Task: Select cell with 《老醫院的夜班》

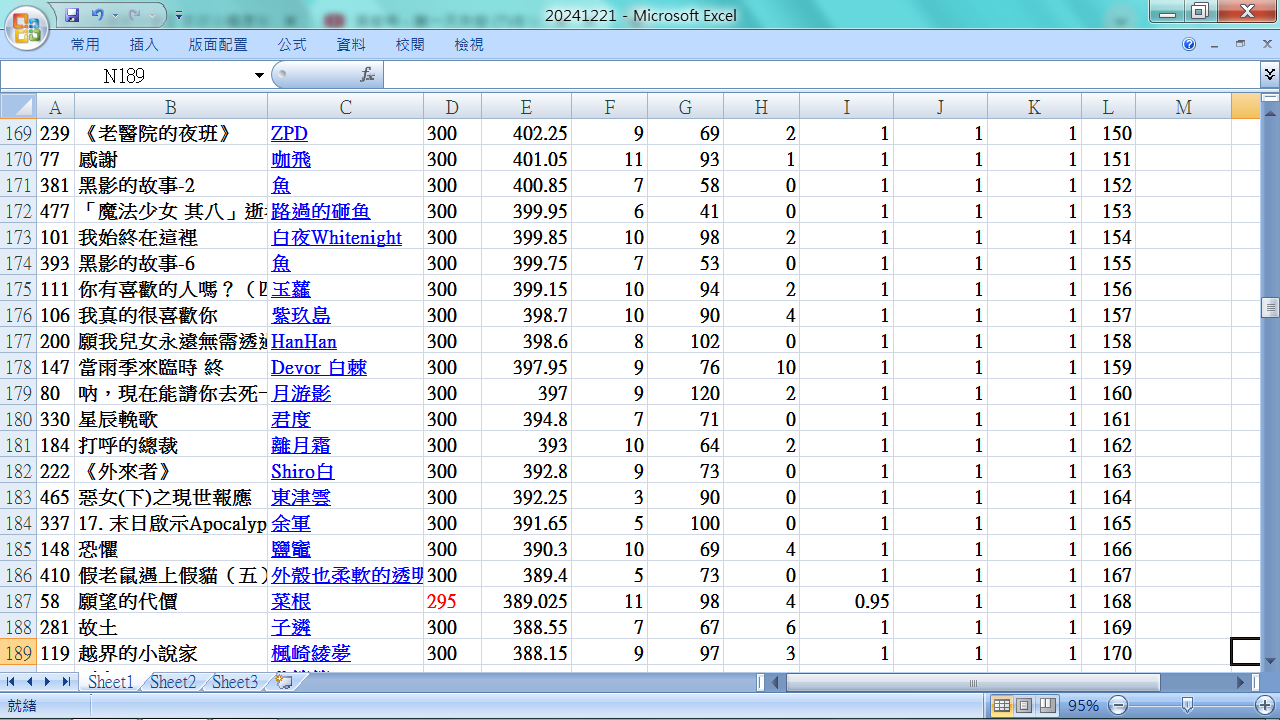Action: (171, 133)
